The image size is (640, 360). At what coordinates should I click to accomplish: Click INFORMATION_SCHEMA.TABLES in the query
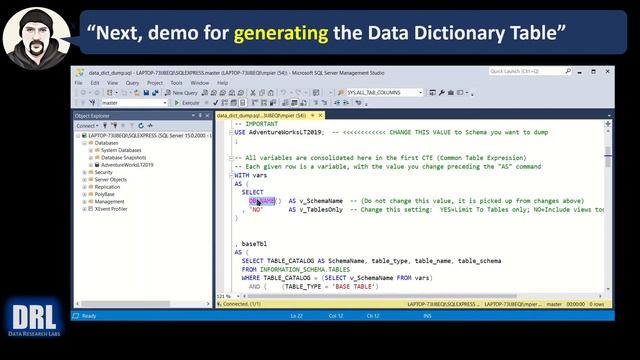(x=304, y=269)
